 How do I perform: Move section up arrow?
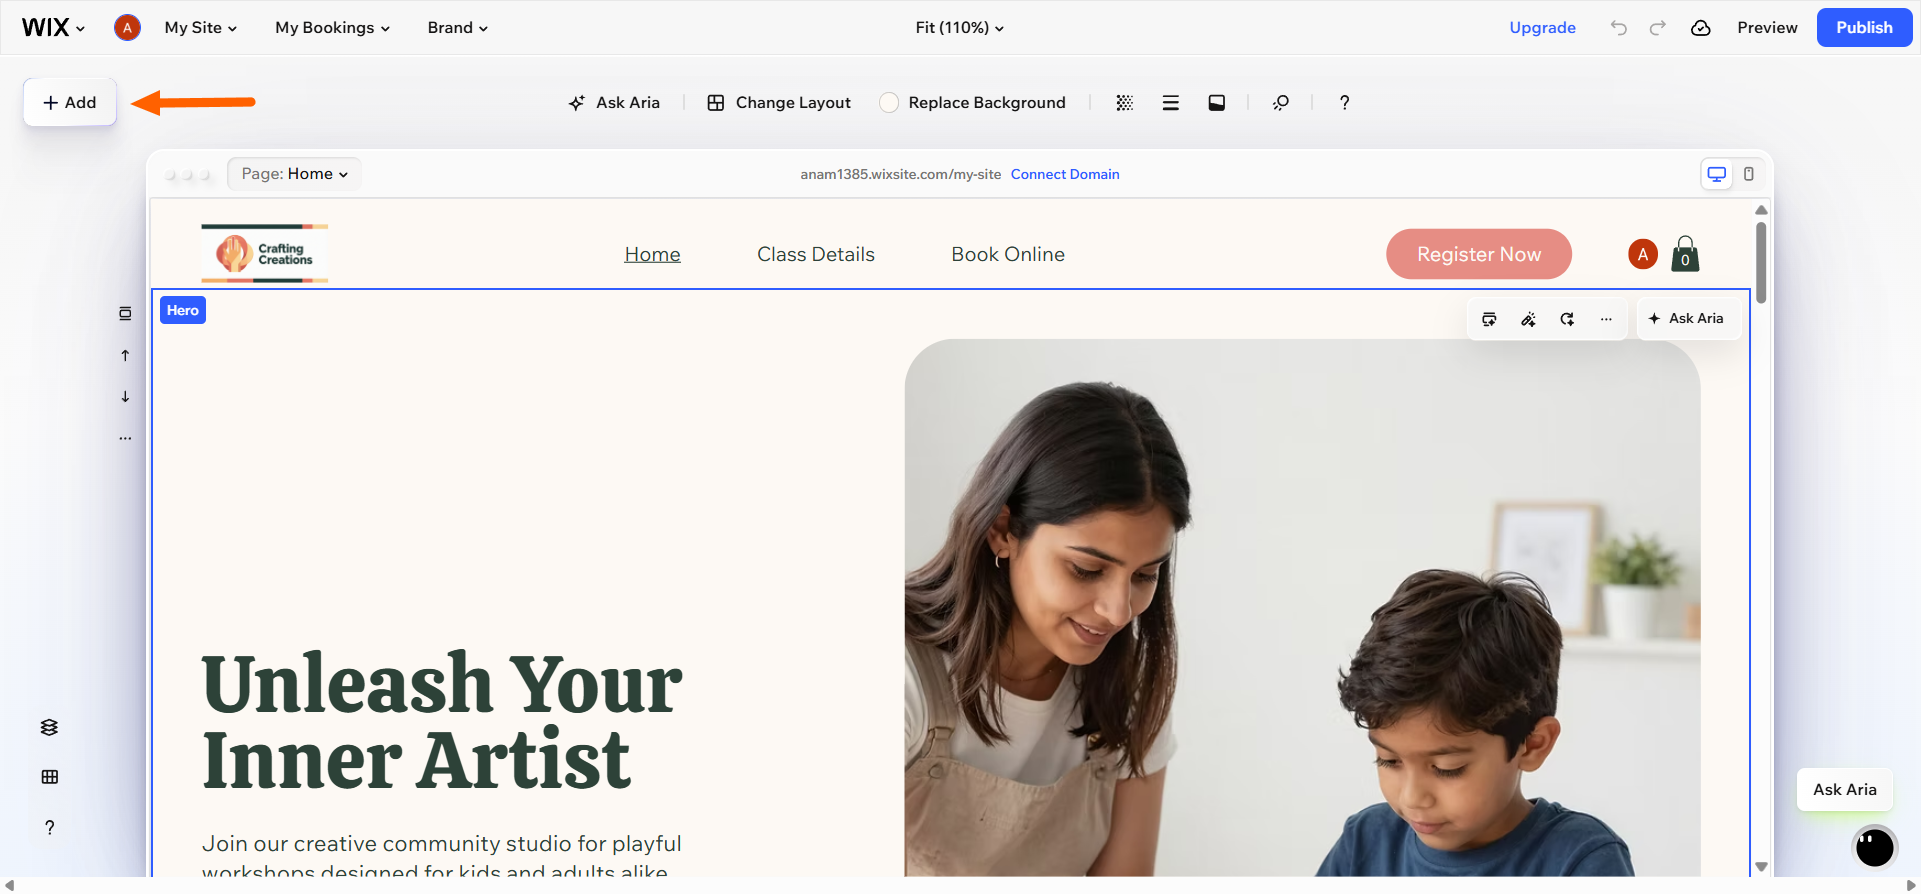click(x=125, y=355)
